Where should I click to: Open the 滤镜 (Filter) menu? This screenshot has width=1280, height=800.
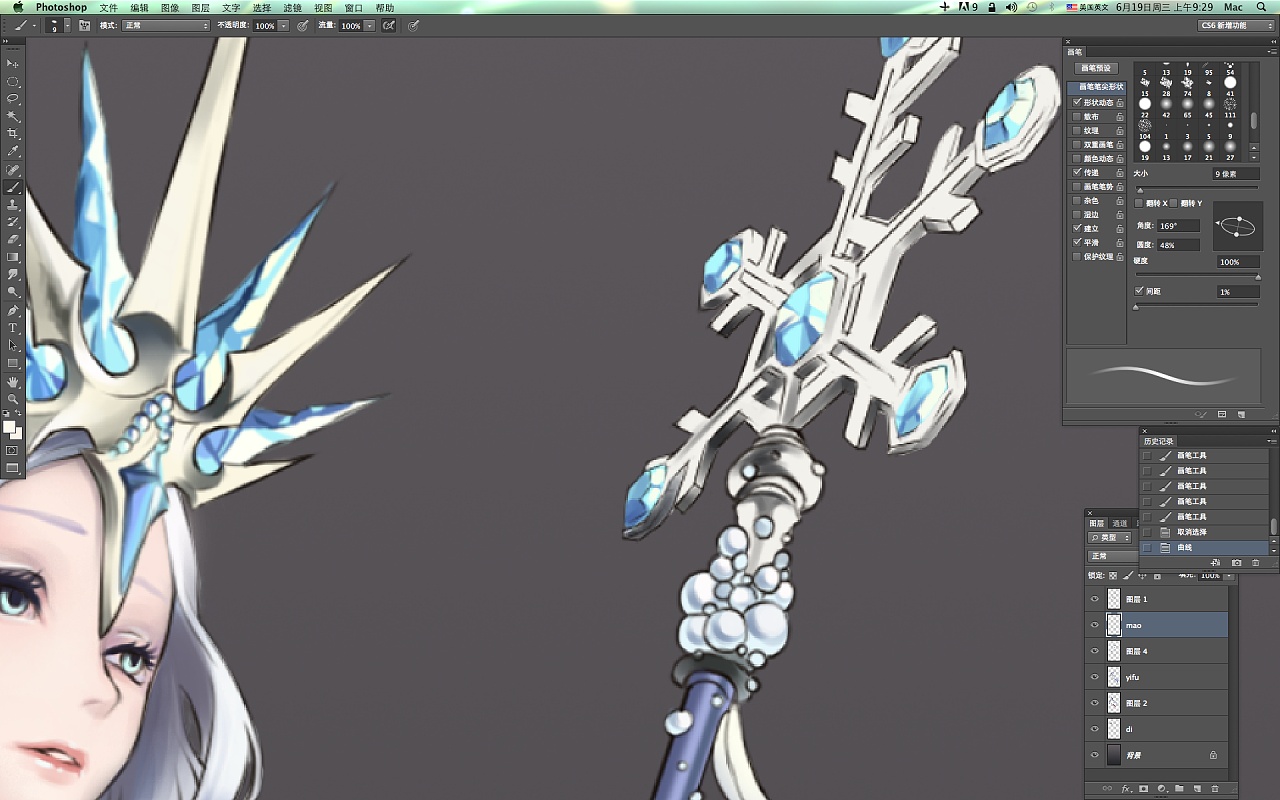pos(293,7)
